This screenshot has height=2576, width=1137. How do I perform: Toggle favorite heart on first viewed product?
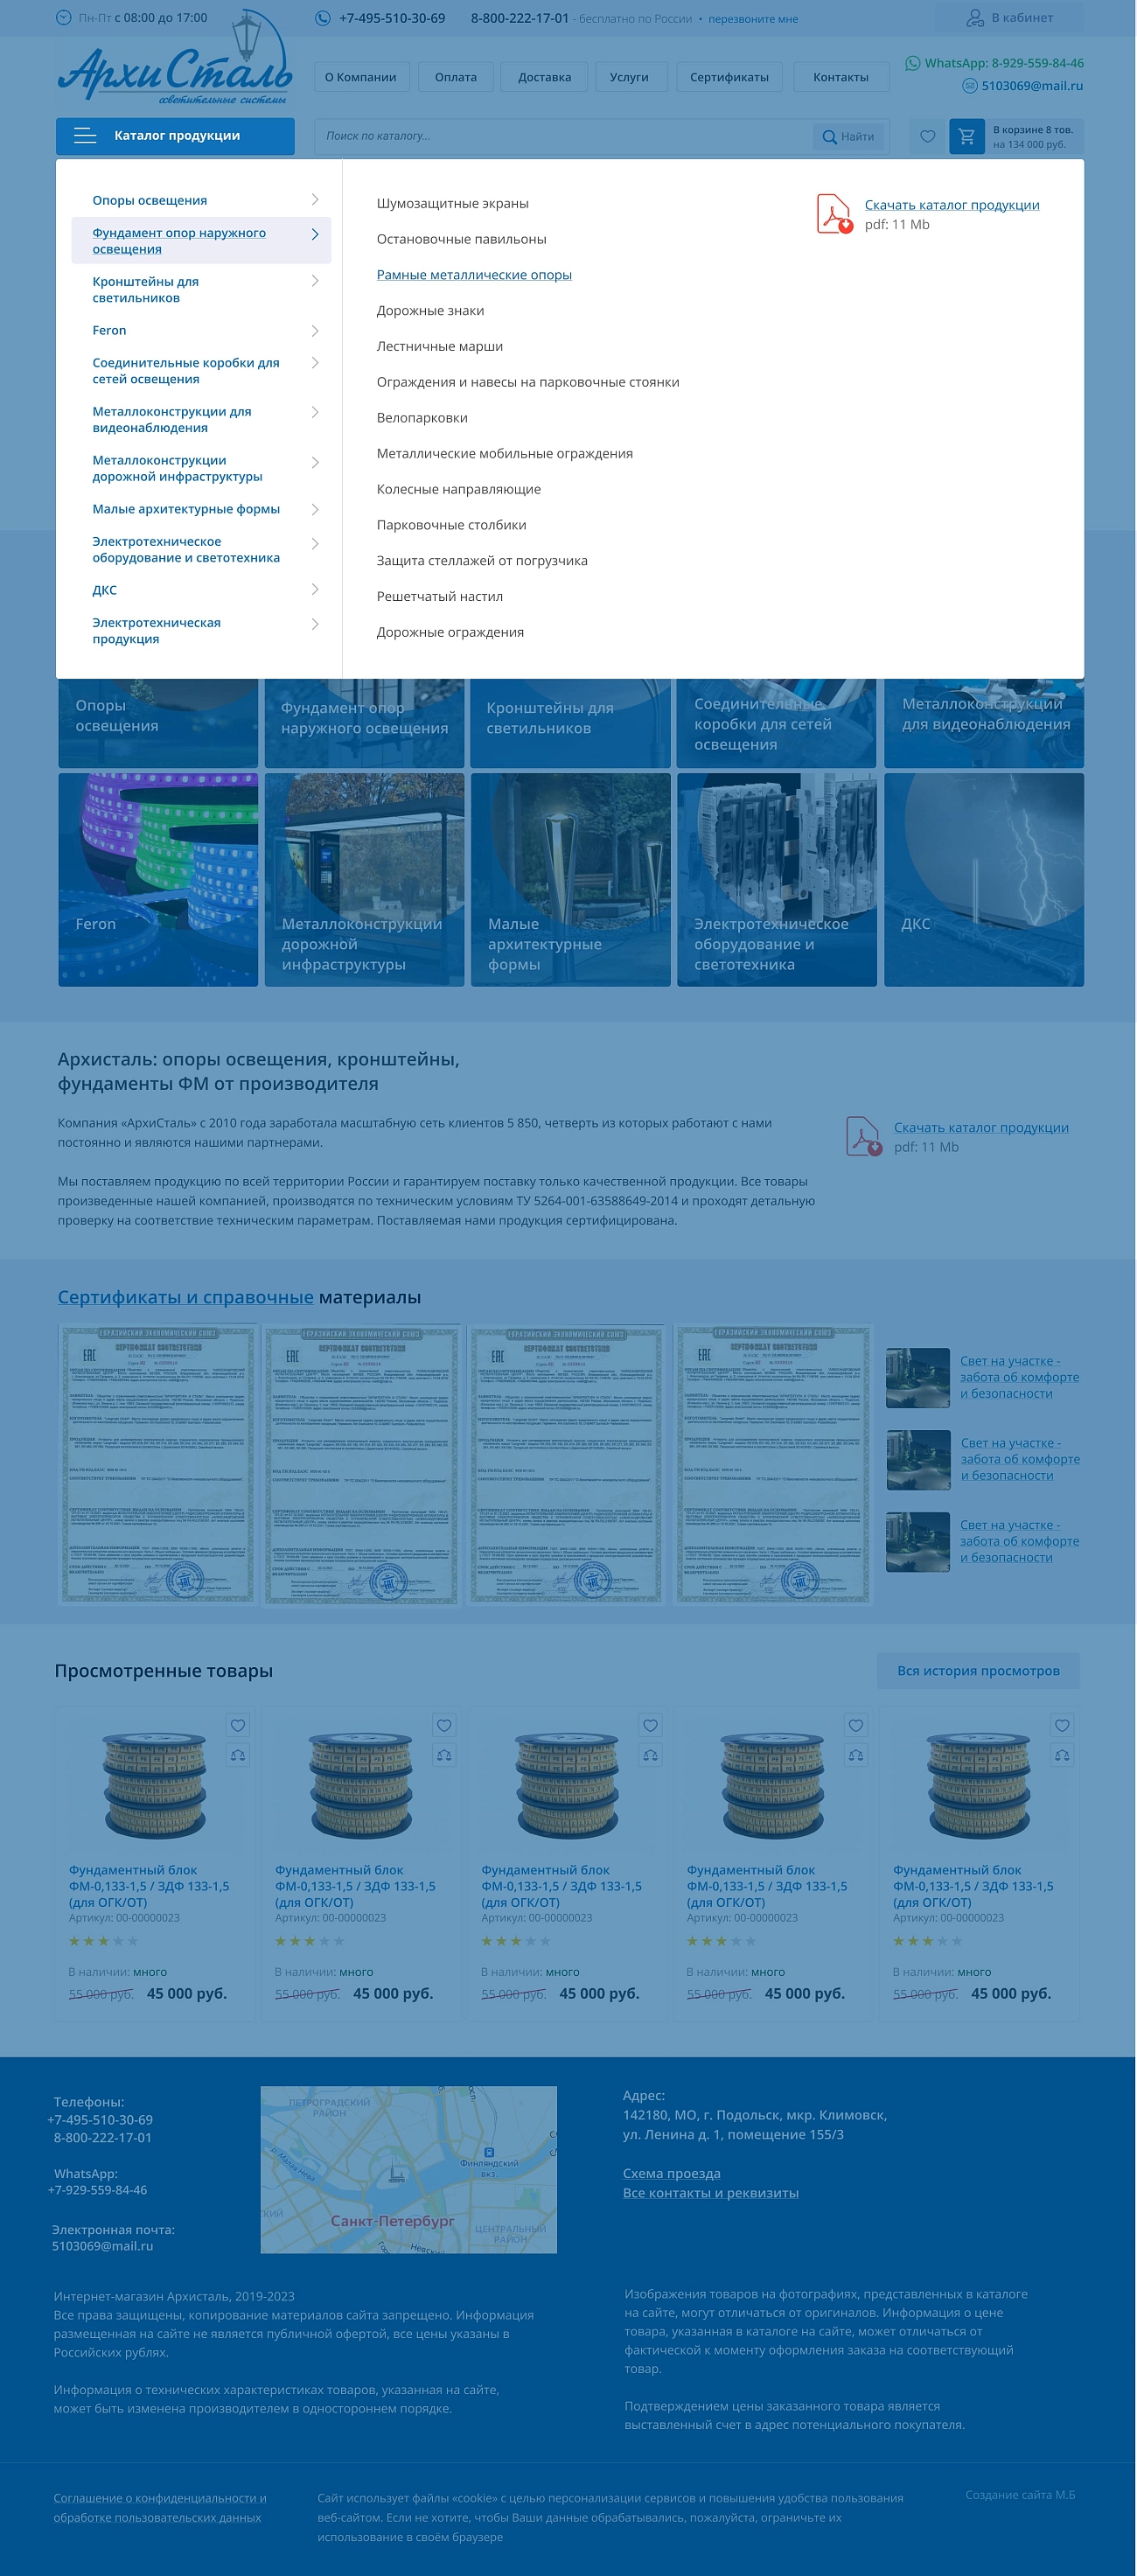pyautogui.click(x=238, y=1725)
